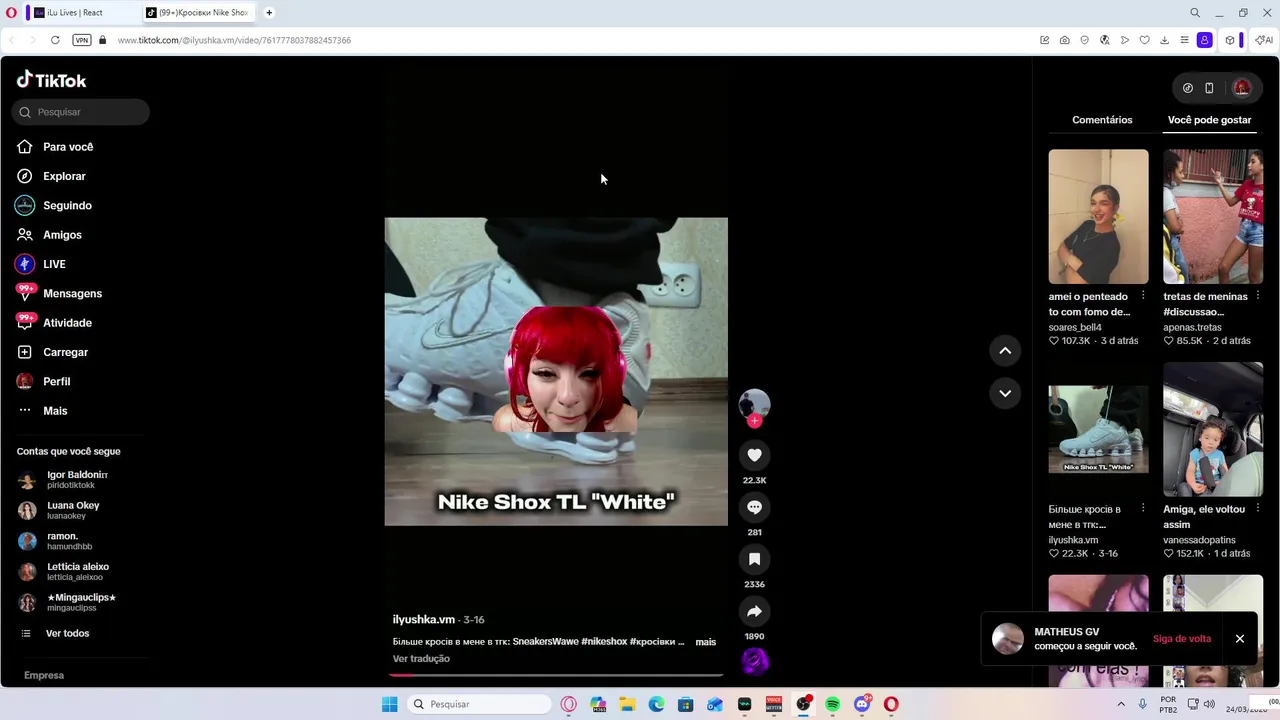Like the video with the heart icon
1280x720 pixels.
(x=754, y=455)
